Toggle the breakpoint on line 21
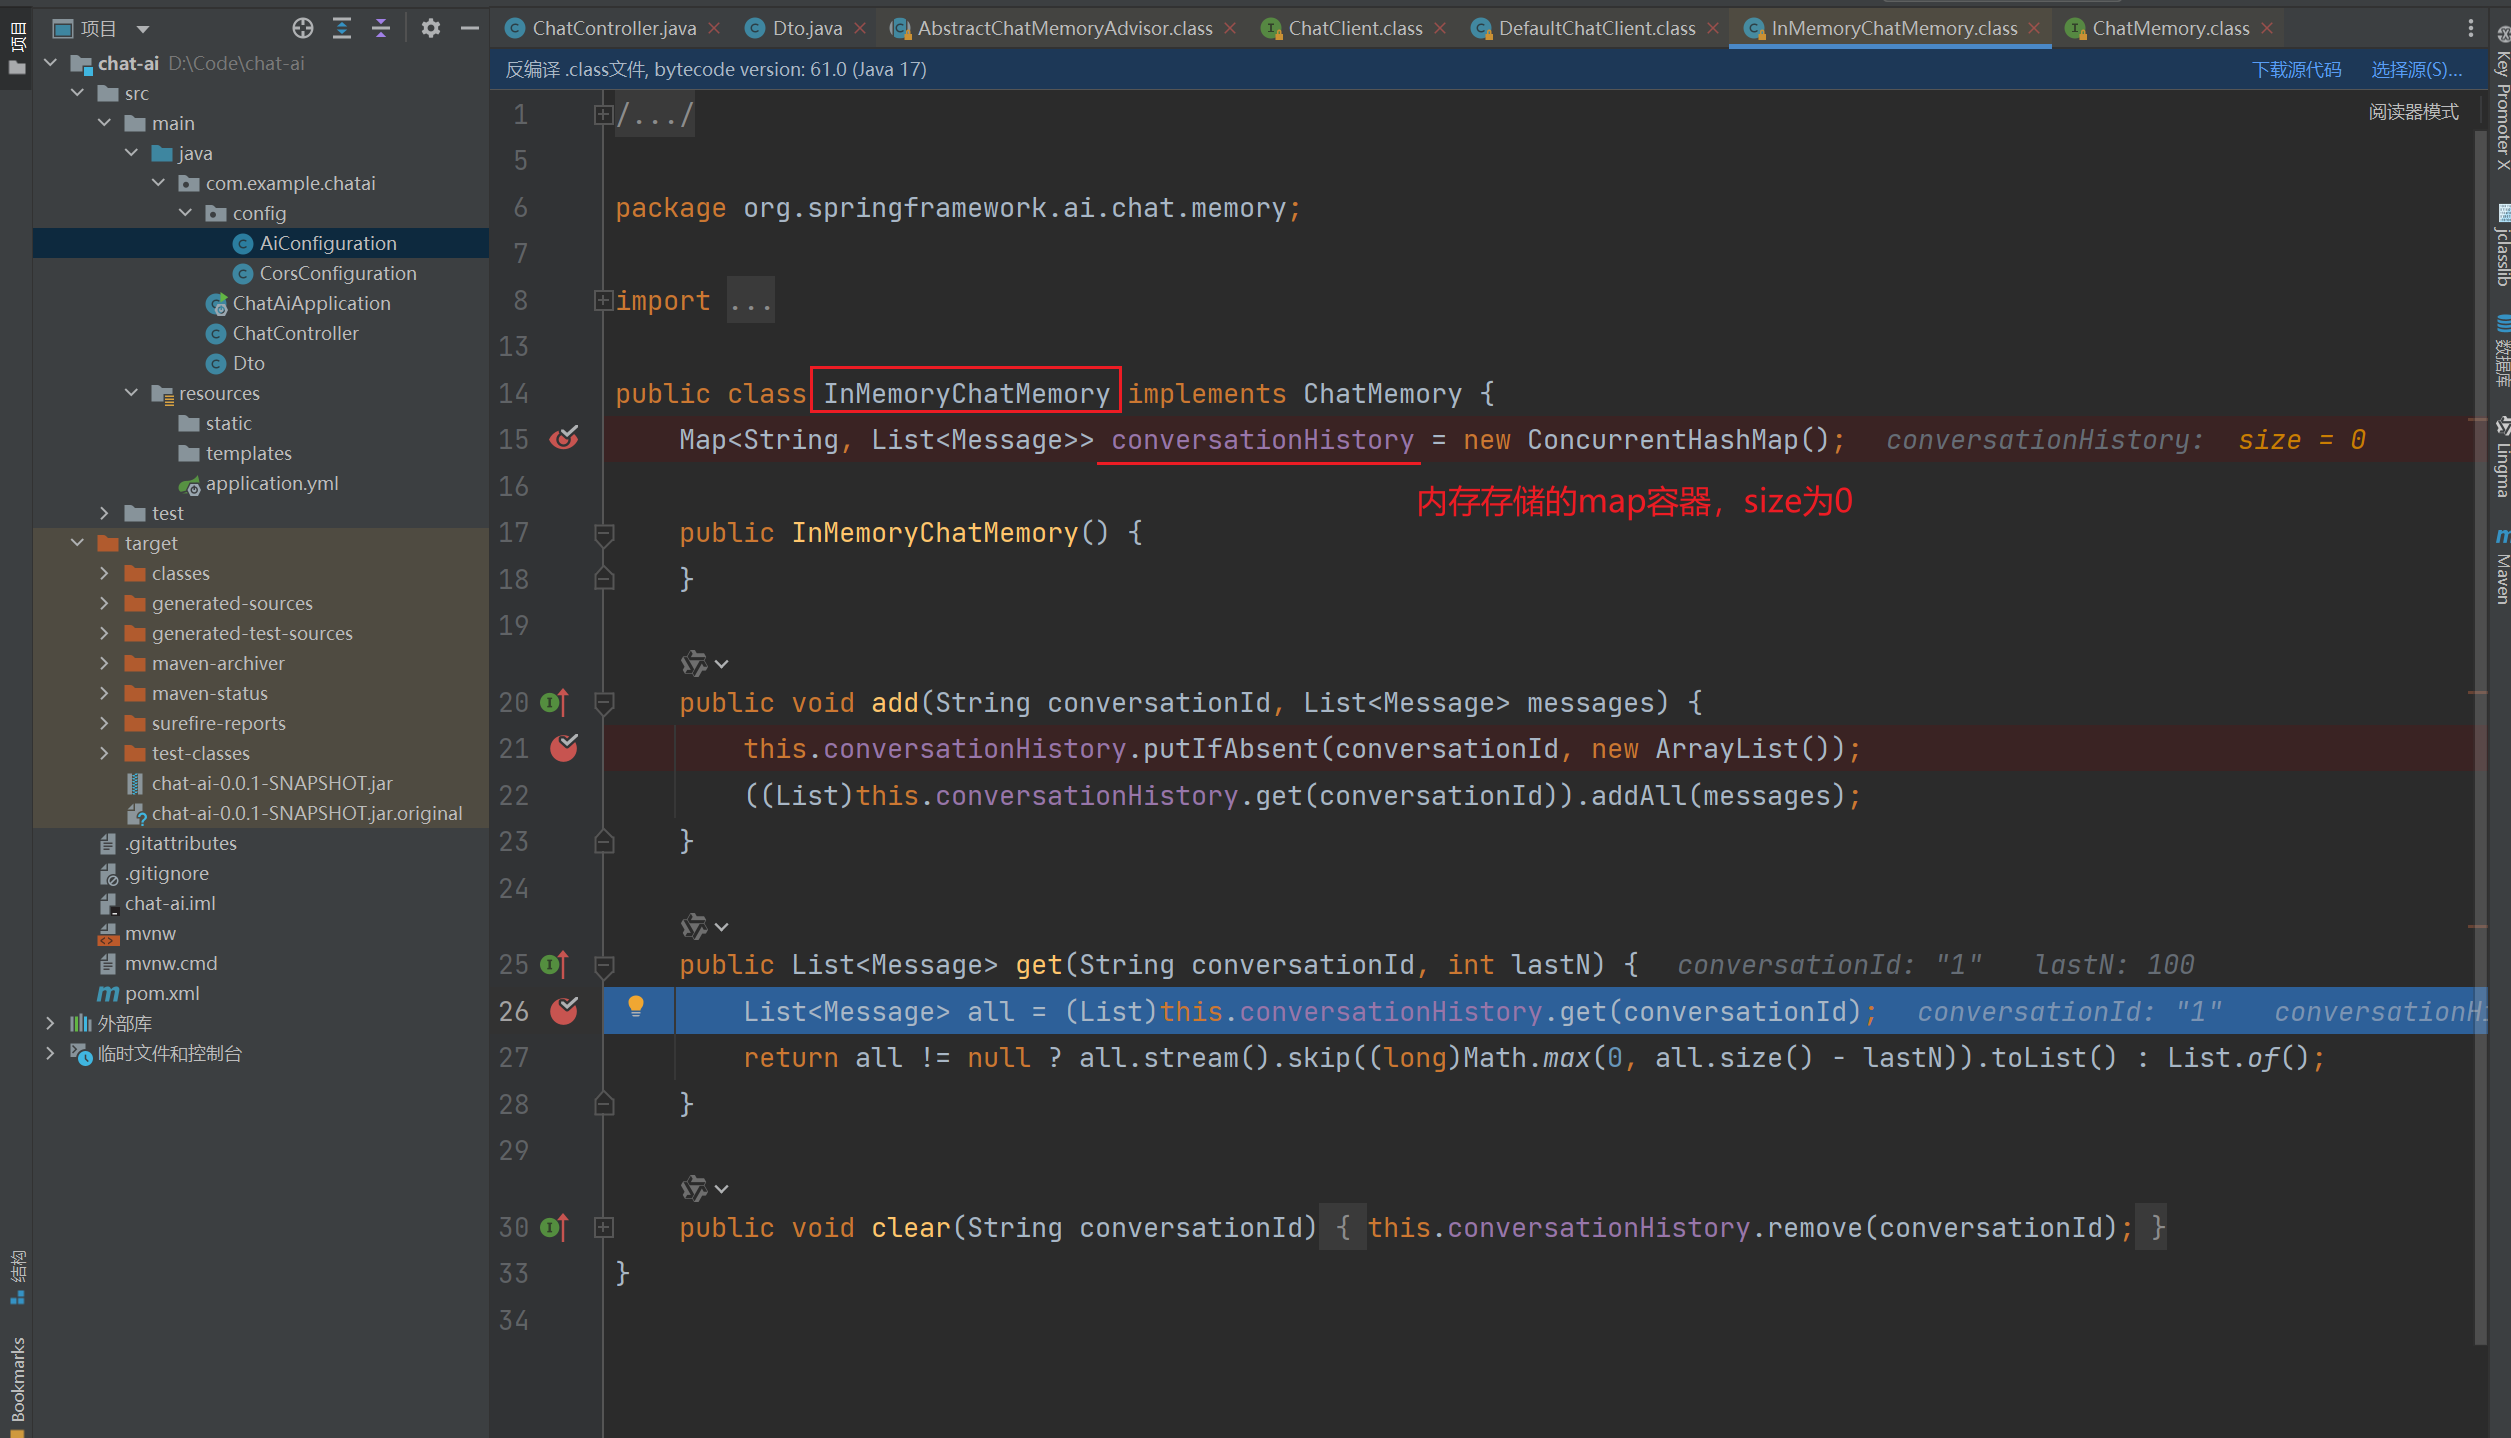Viewport: 2511px width, 1438px height. [564, 748]
